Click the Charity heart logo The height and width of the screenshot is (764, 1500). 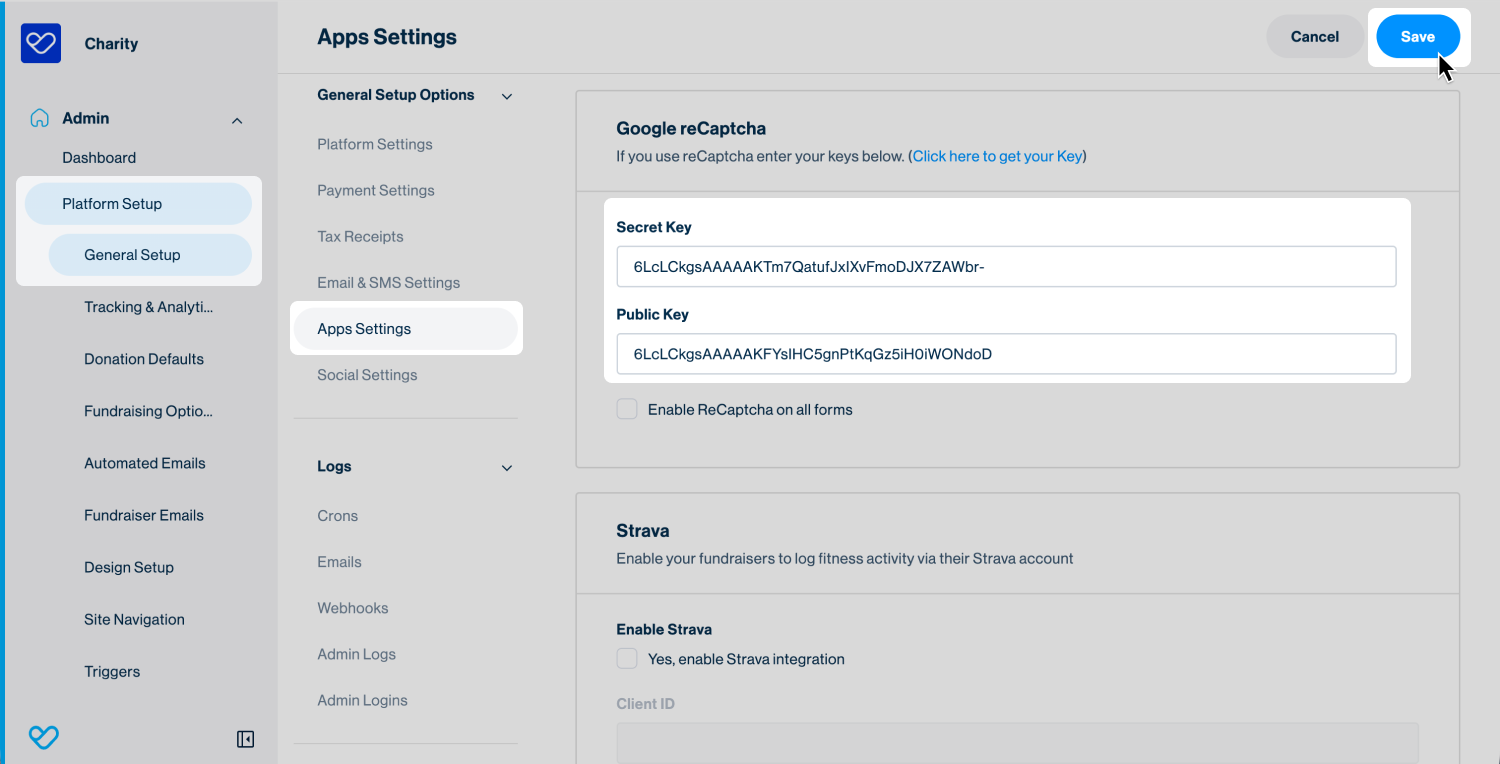[40, 43]
